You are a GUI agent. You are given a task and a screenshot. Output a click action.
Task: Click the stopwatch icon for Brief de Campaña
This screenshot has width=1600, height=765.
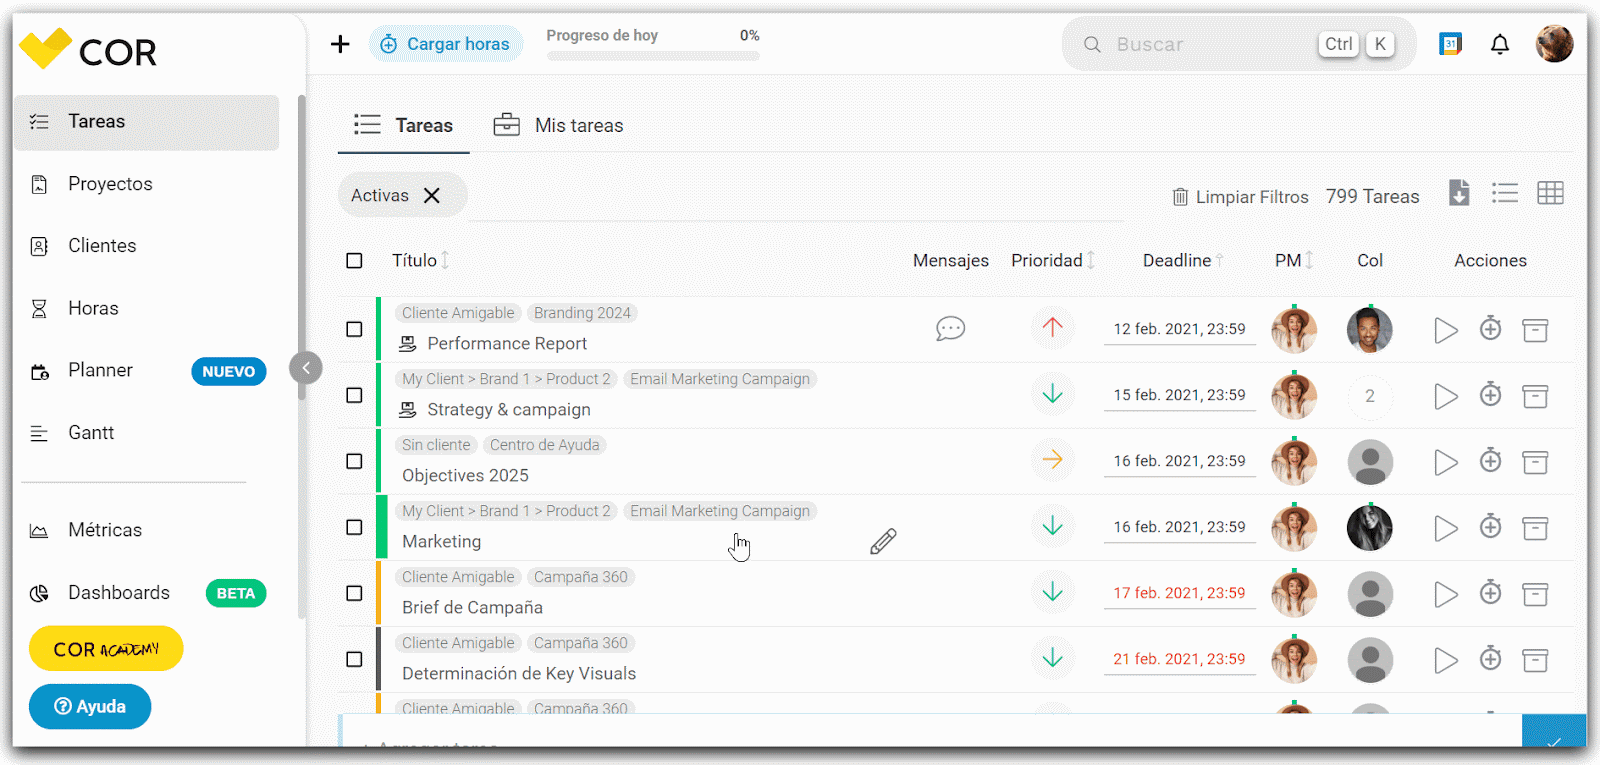point(1491,592)
